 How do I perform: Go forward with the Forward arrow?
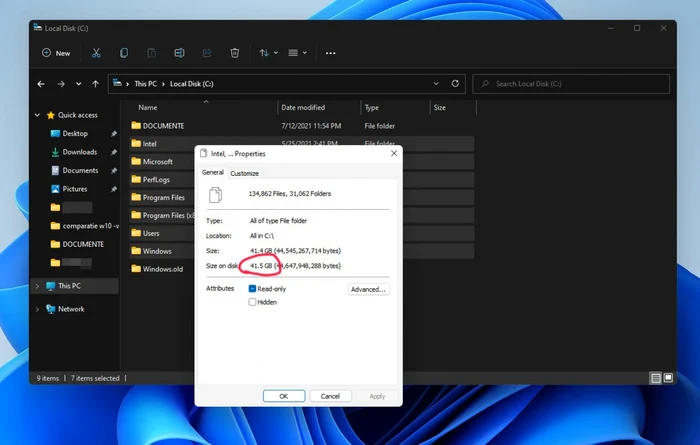(x=61, y=84)
